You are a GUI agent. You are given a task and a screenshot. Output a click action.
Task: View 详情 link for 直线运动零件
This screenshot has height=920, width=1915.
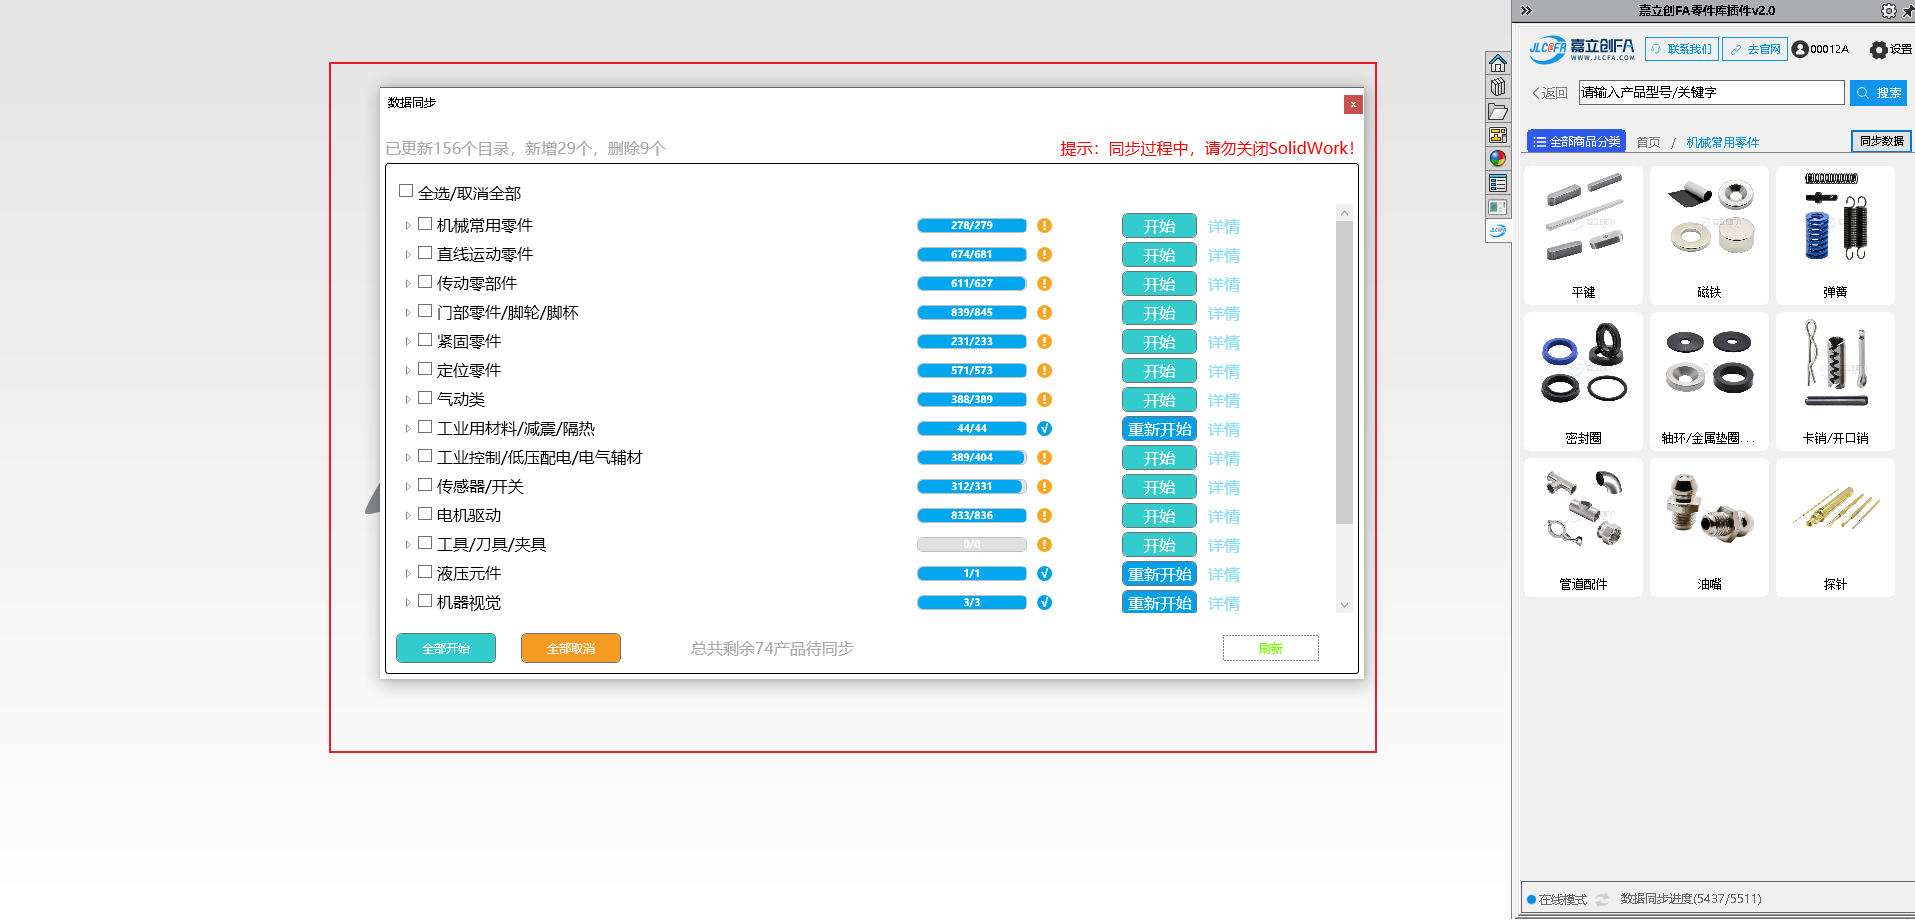pos(1223,256)
